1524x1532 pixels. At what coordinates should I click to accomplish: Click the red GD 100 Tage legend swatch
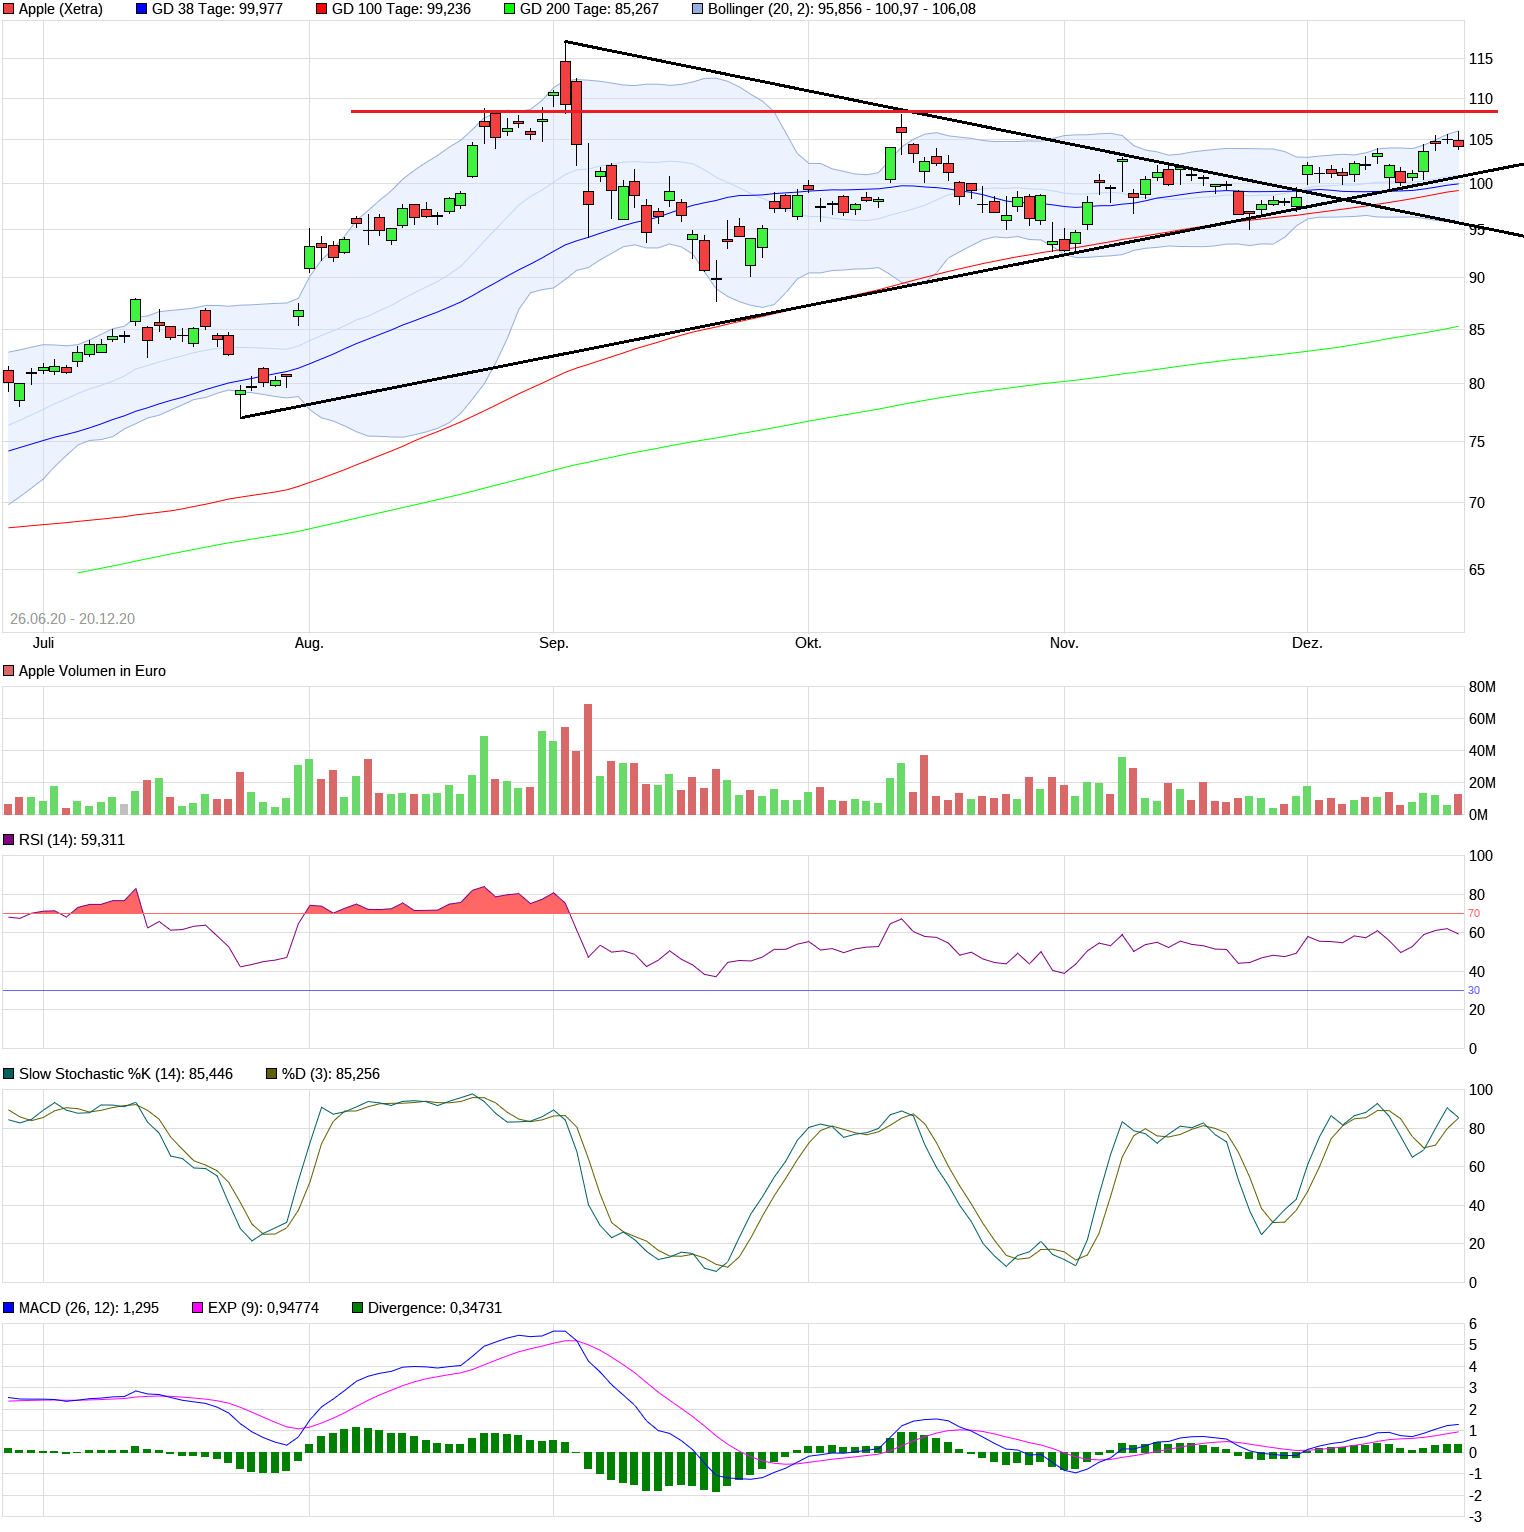(x=321, y=9)
